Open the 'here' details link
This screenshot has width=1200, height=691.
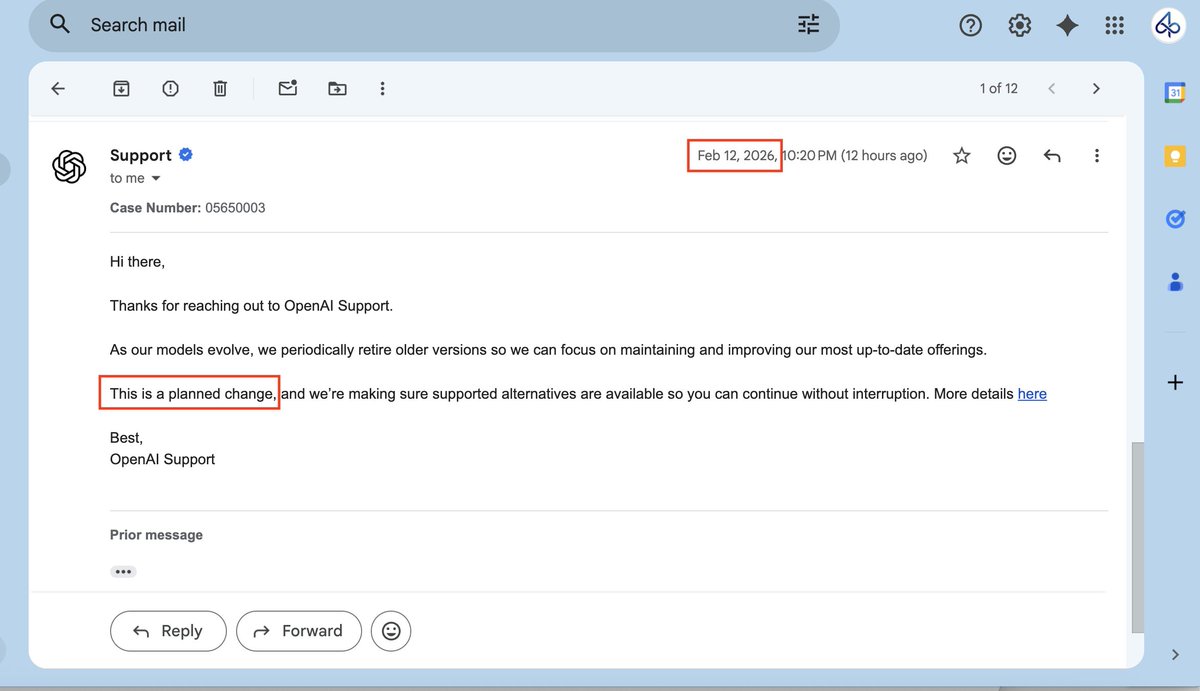[1032, 394]
